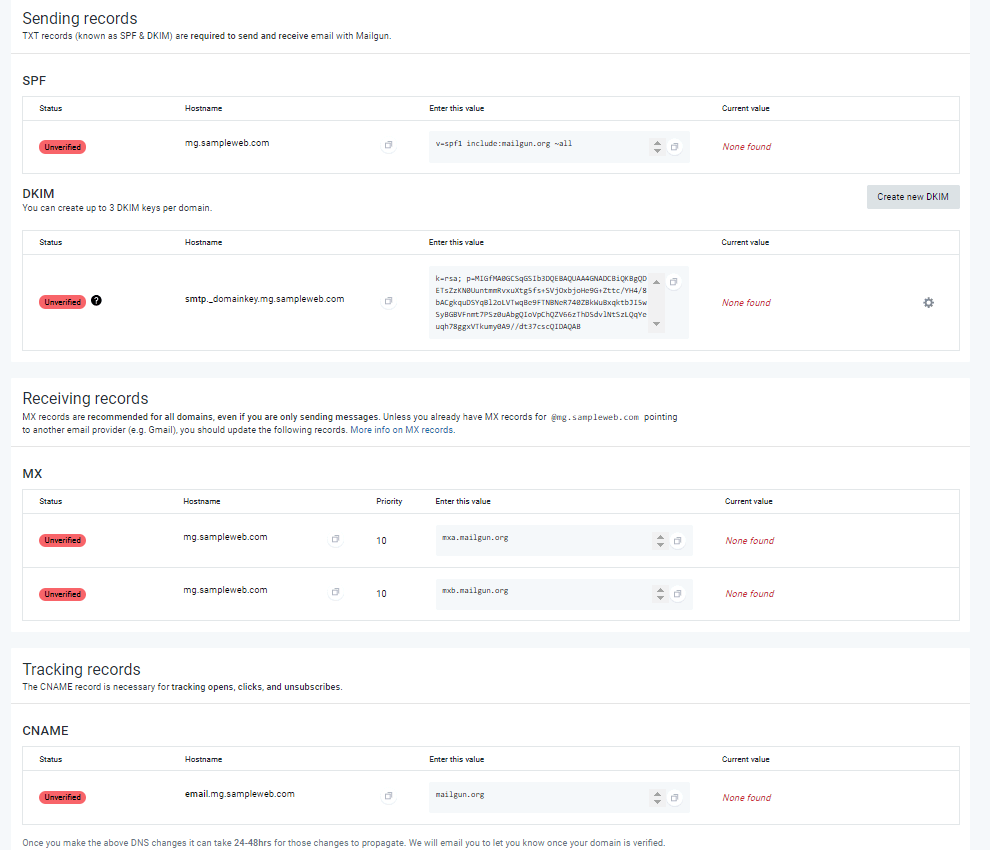Click the CNAME record Unverified badge

(62, 798)
